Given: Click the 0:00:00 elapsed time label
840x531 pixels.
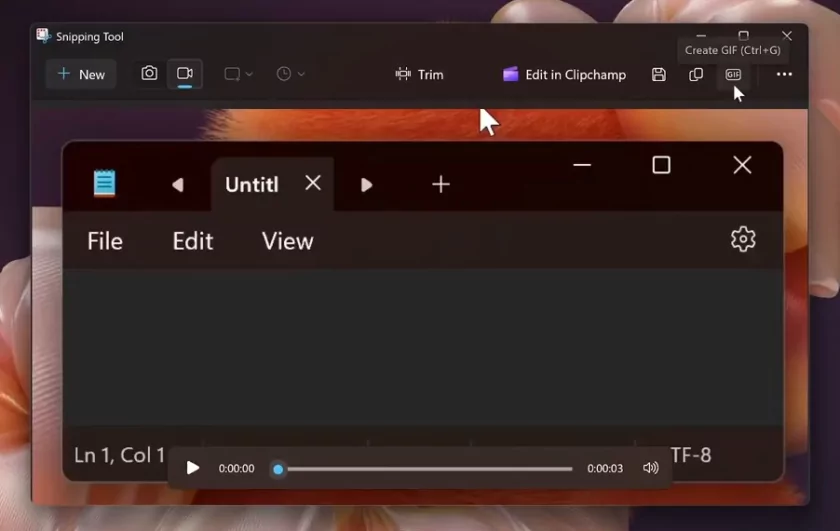Looking at the screenshot, I should [236, 468].
